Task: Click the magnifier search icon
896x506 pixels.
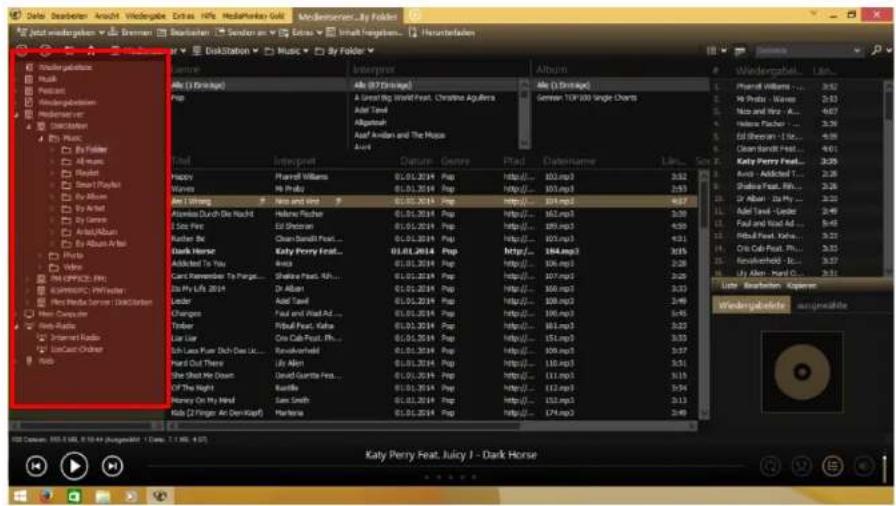Action: (x=876, y=51)
